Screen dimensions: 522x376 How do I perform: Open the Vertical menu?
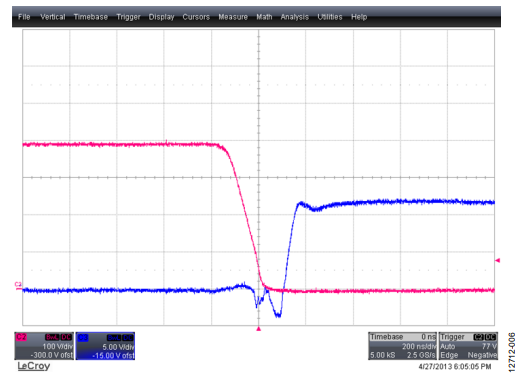(x=52, y=17)
